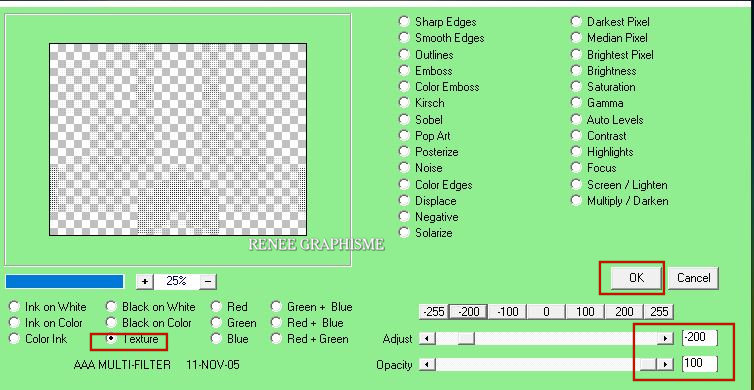Zoom in preview with the plus button
The height and width of the screenshot is (390, 754).
click(144, 281)
